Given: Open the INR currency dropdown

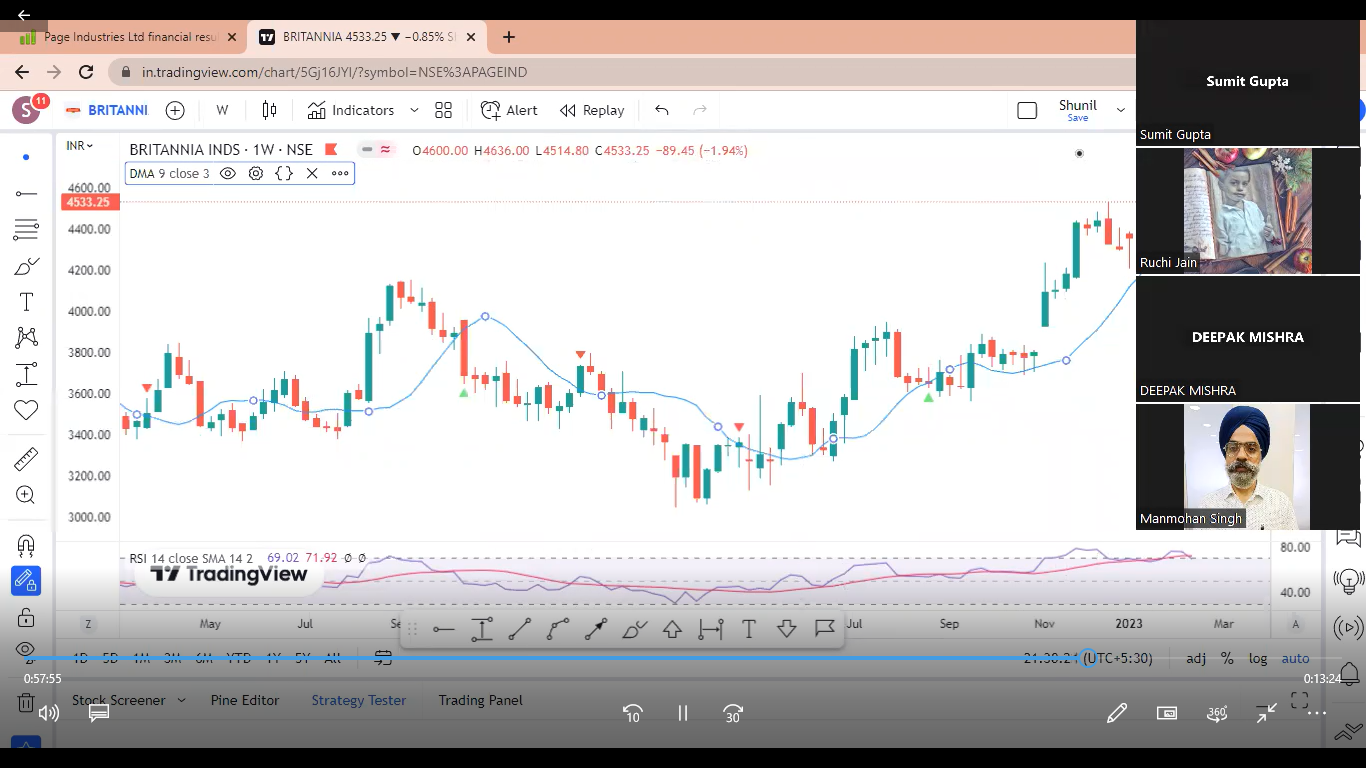Looking at the screenshot, I should 79,146.
